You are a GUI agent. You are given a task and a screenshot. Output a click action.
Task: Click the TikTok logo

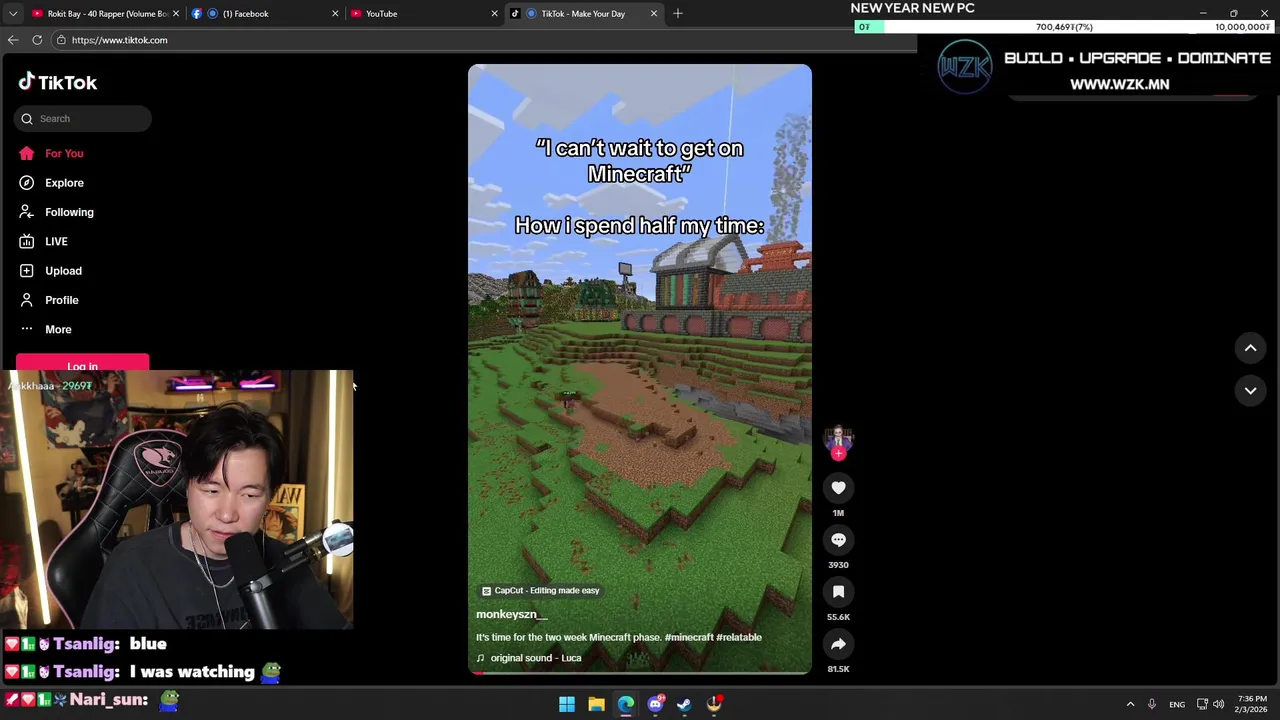pyautogui.click(x=58, y=83)
